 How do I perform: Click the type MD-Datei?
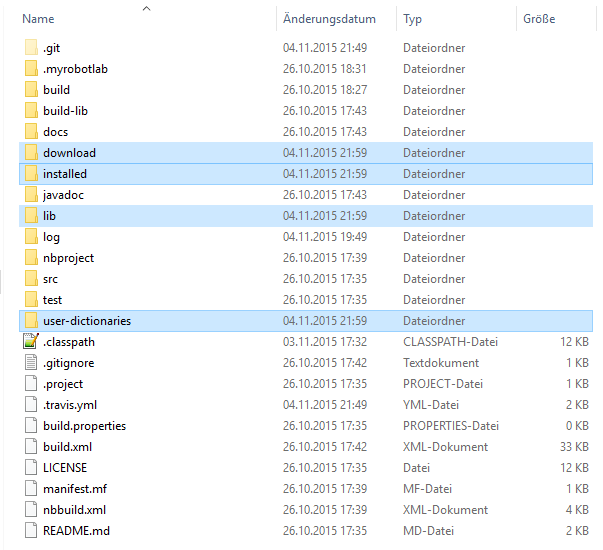428,531
